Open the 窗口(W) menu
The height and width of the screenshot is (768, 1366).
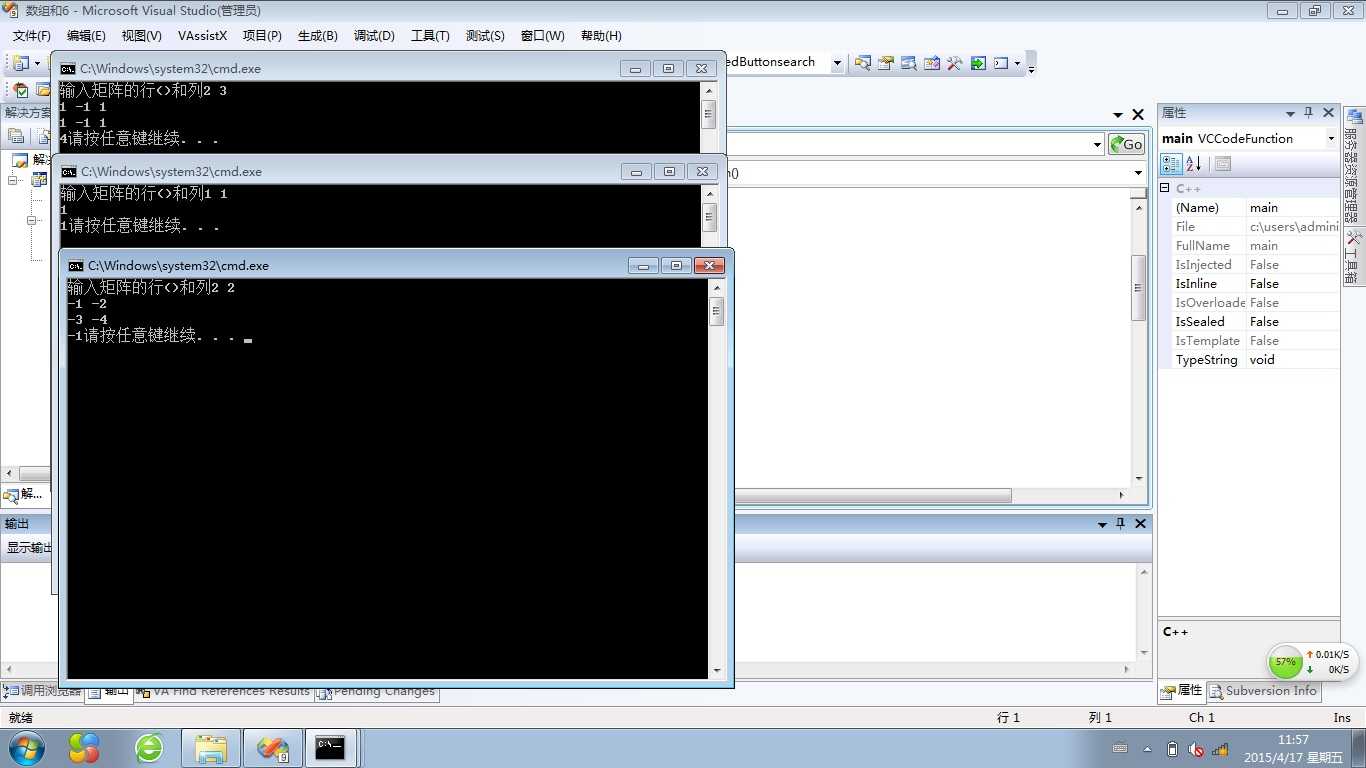(x=542, y=35)
